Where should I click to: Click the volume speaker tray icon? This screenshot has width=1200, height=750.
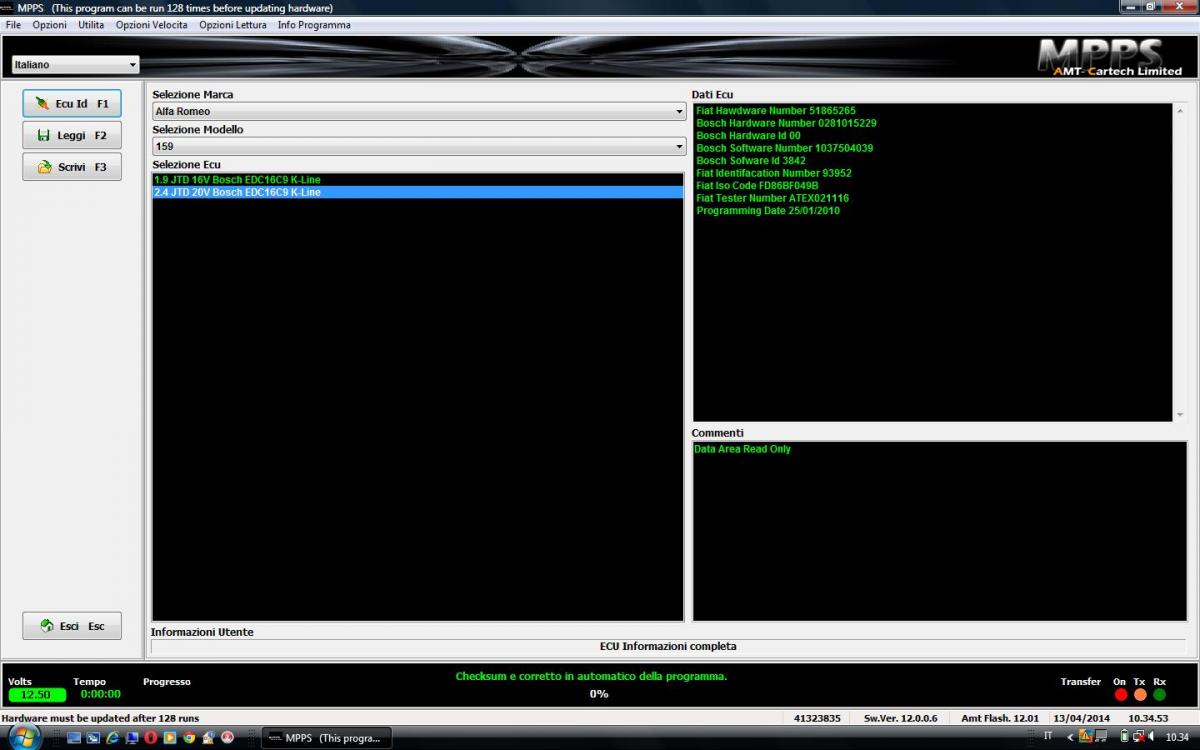point(1152,737)
